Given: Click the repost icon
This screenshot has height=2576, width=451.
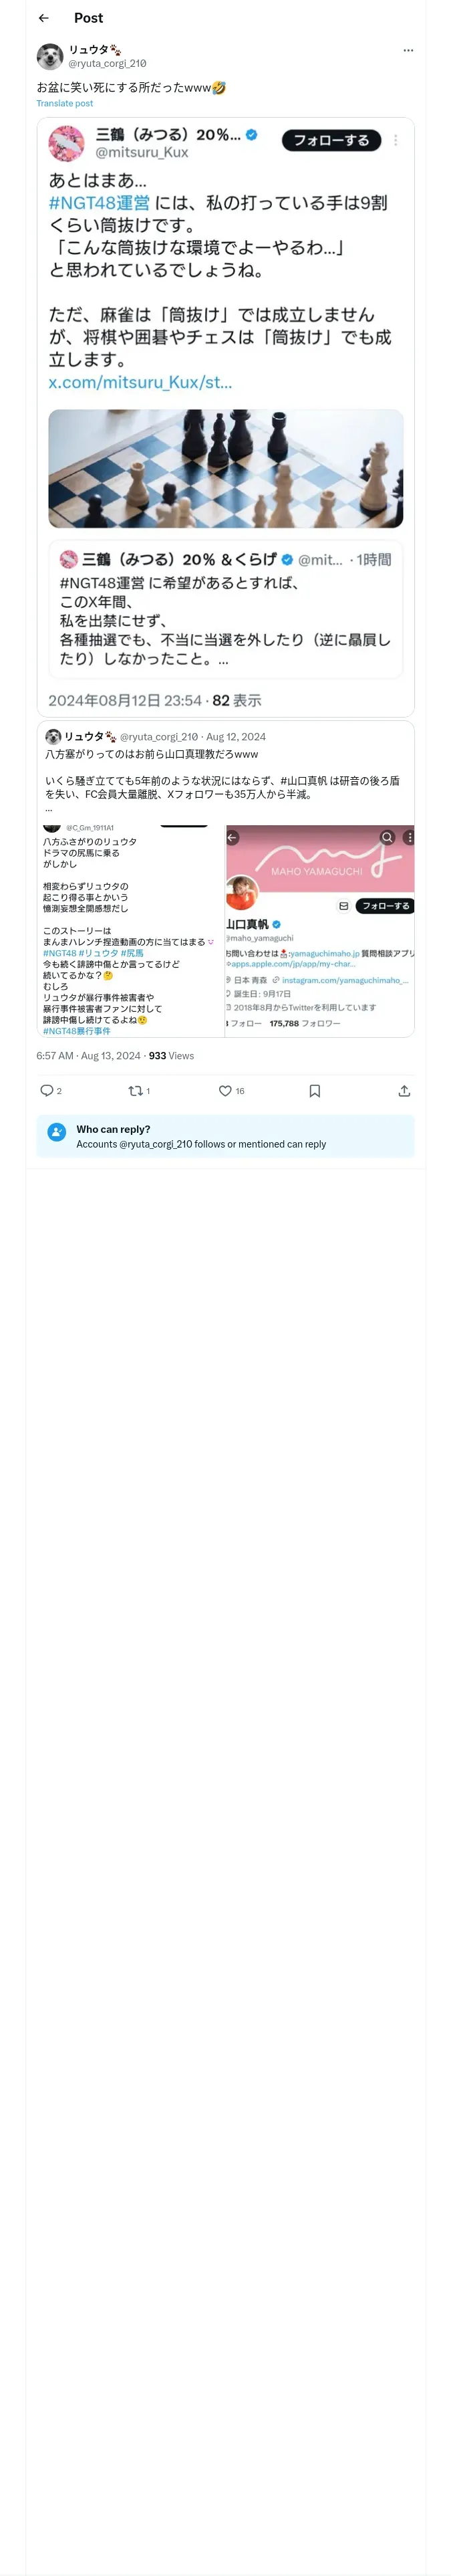Looking at the screenshot, I should (x=134, y=1090).
